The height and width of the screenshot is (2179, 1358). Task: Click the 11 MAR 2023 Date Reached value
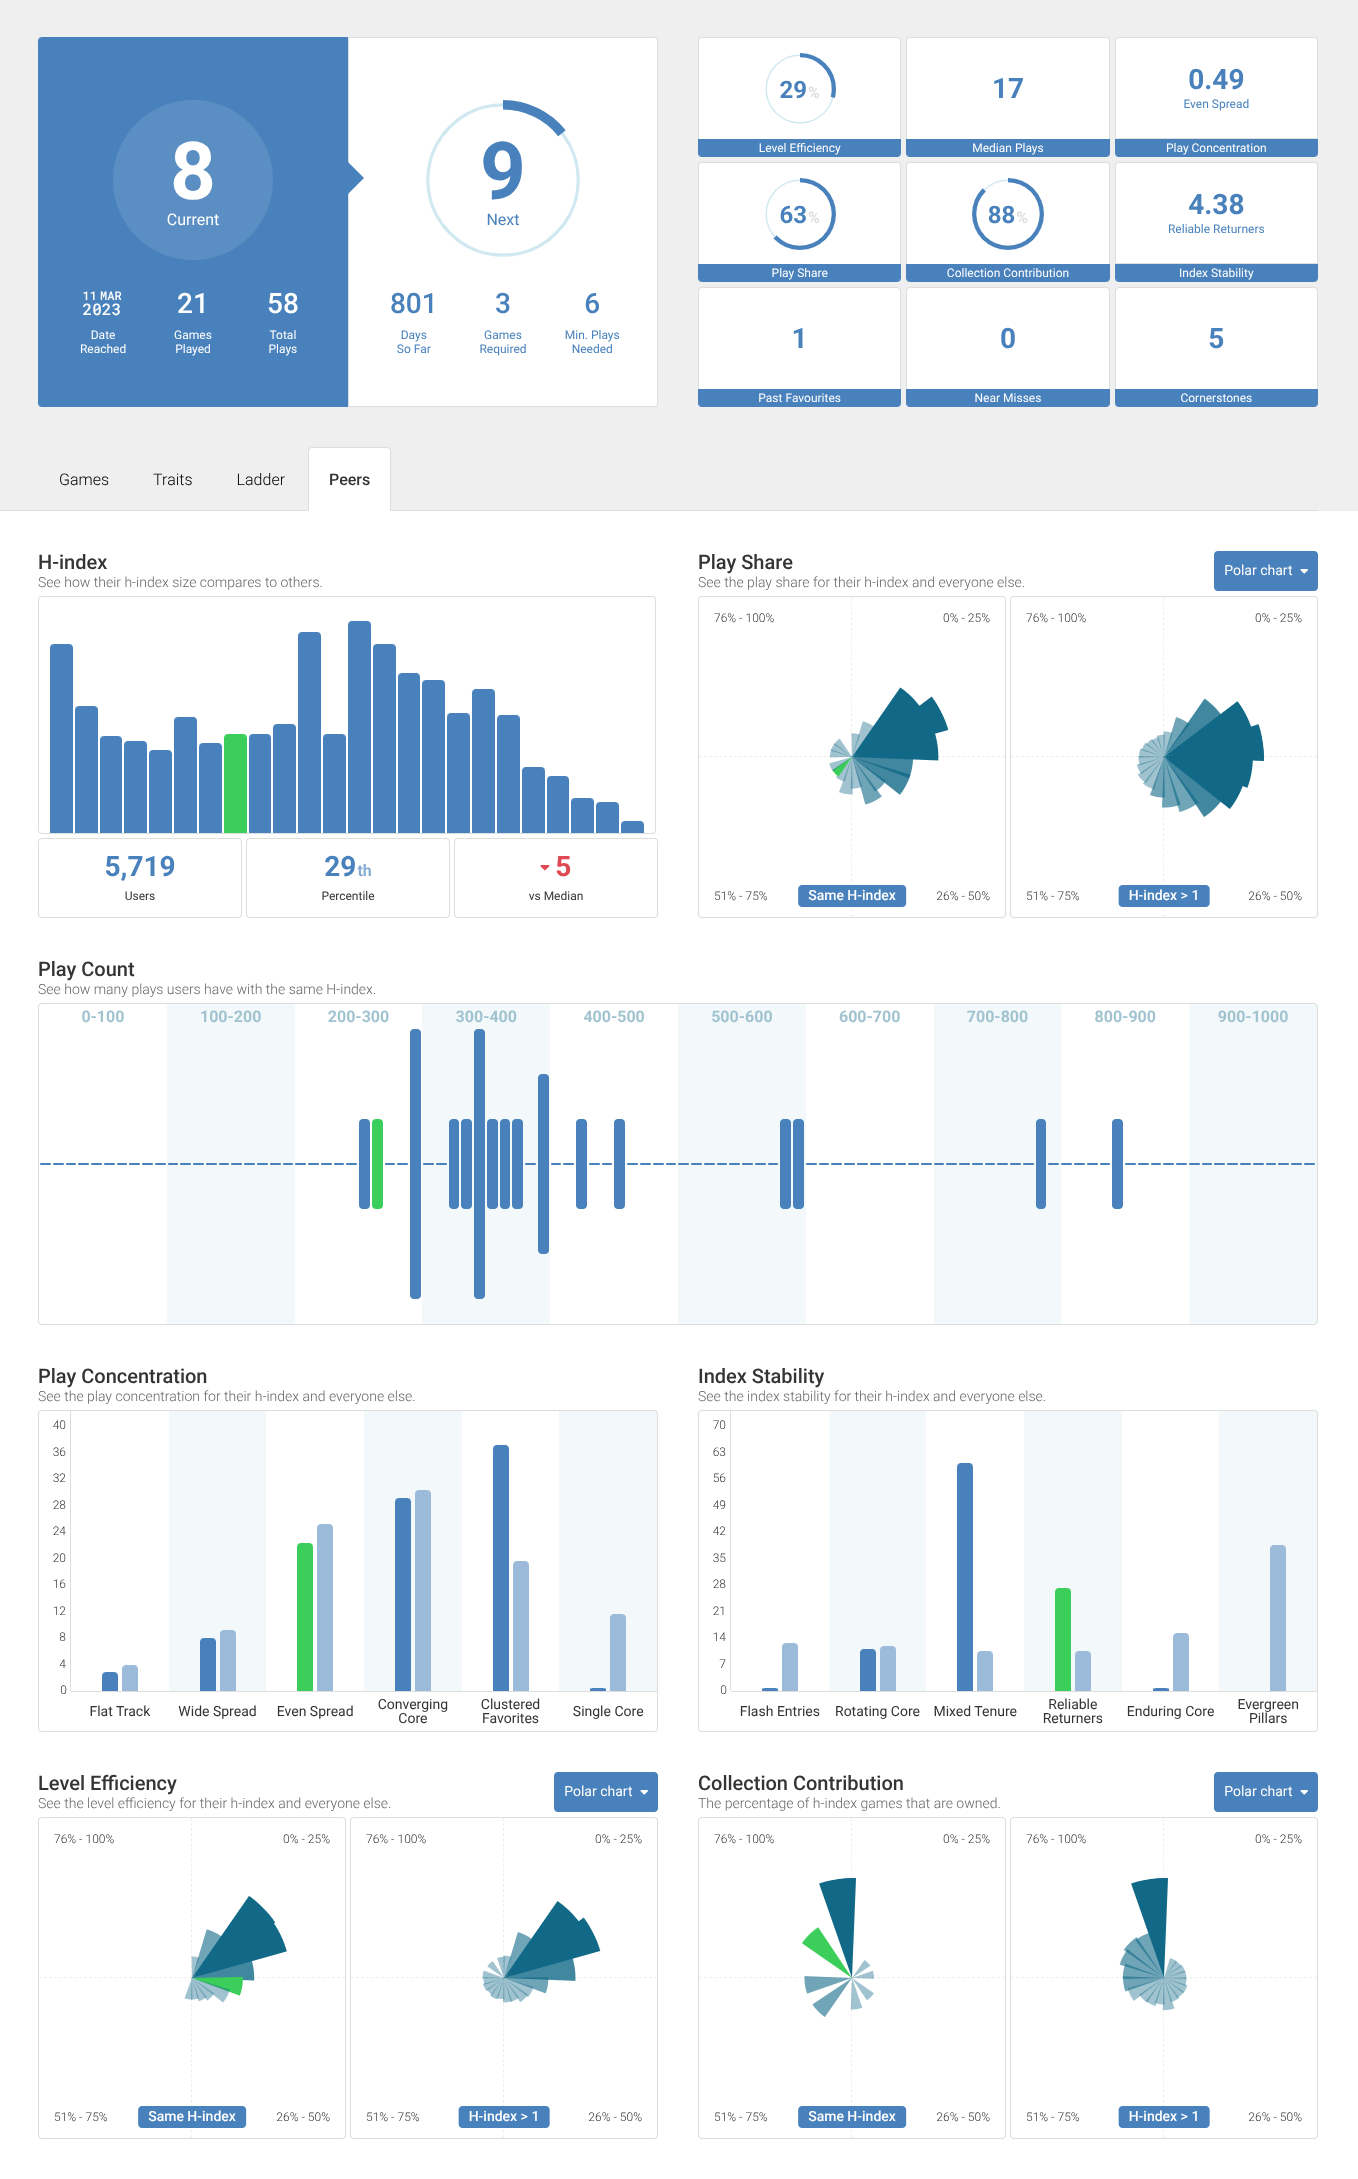click(x=102, y=304)
